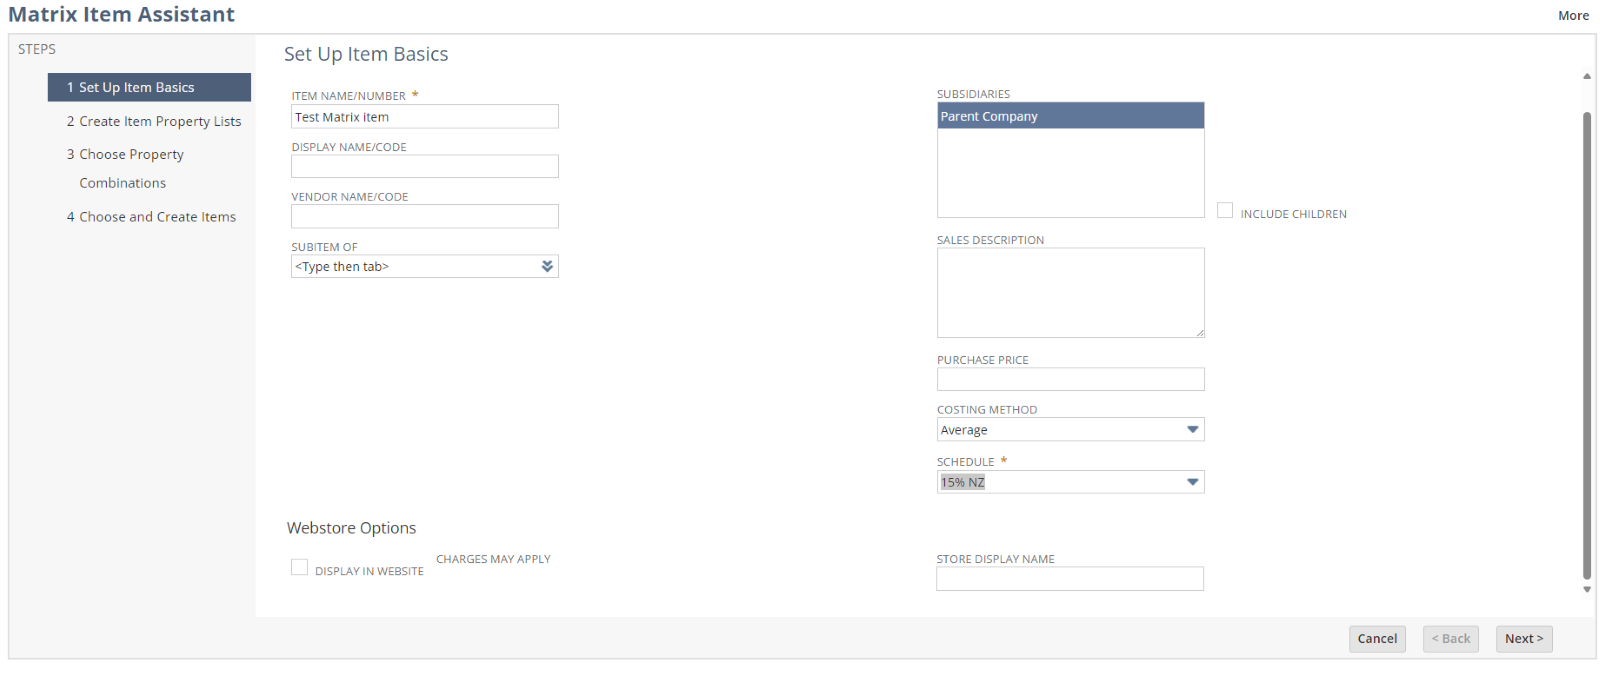Select Parent Company in Subsidiaries list

click(1069, 116)
